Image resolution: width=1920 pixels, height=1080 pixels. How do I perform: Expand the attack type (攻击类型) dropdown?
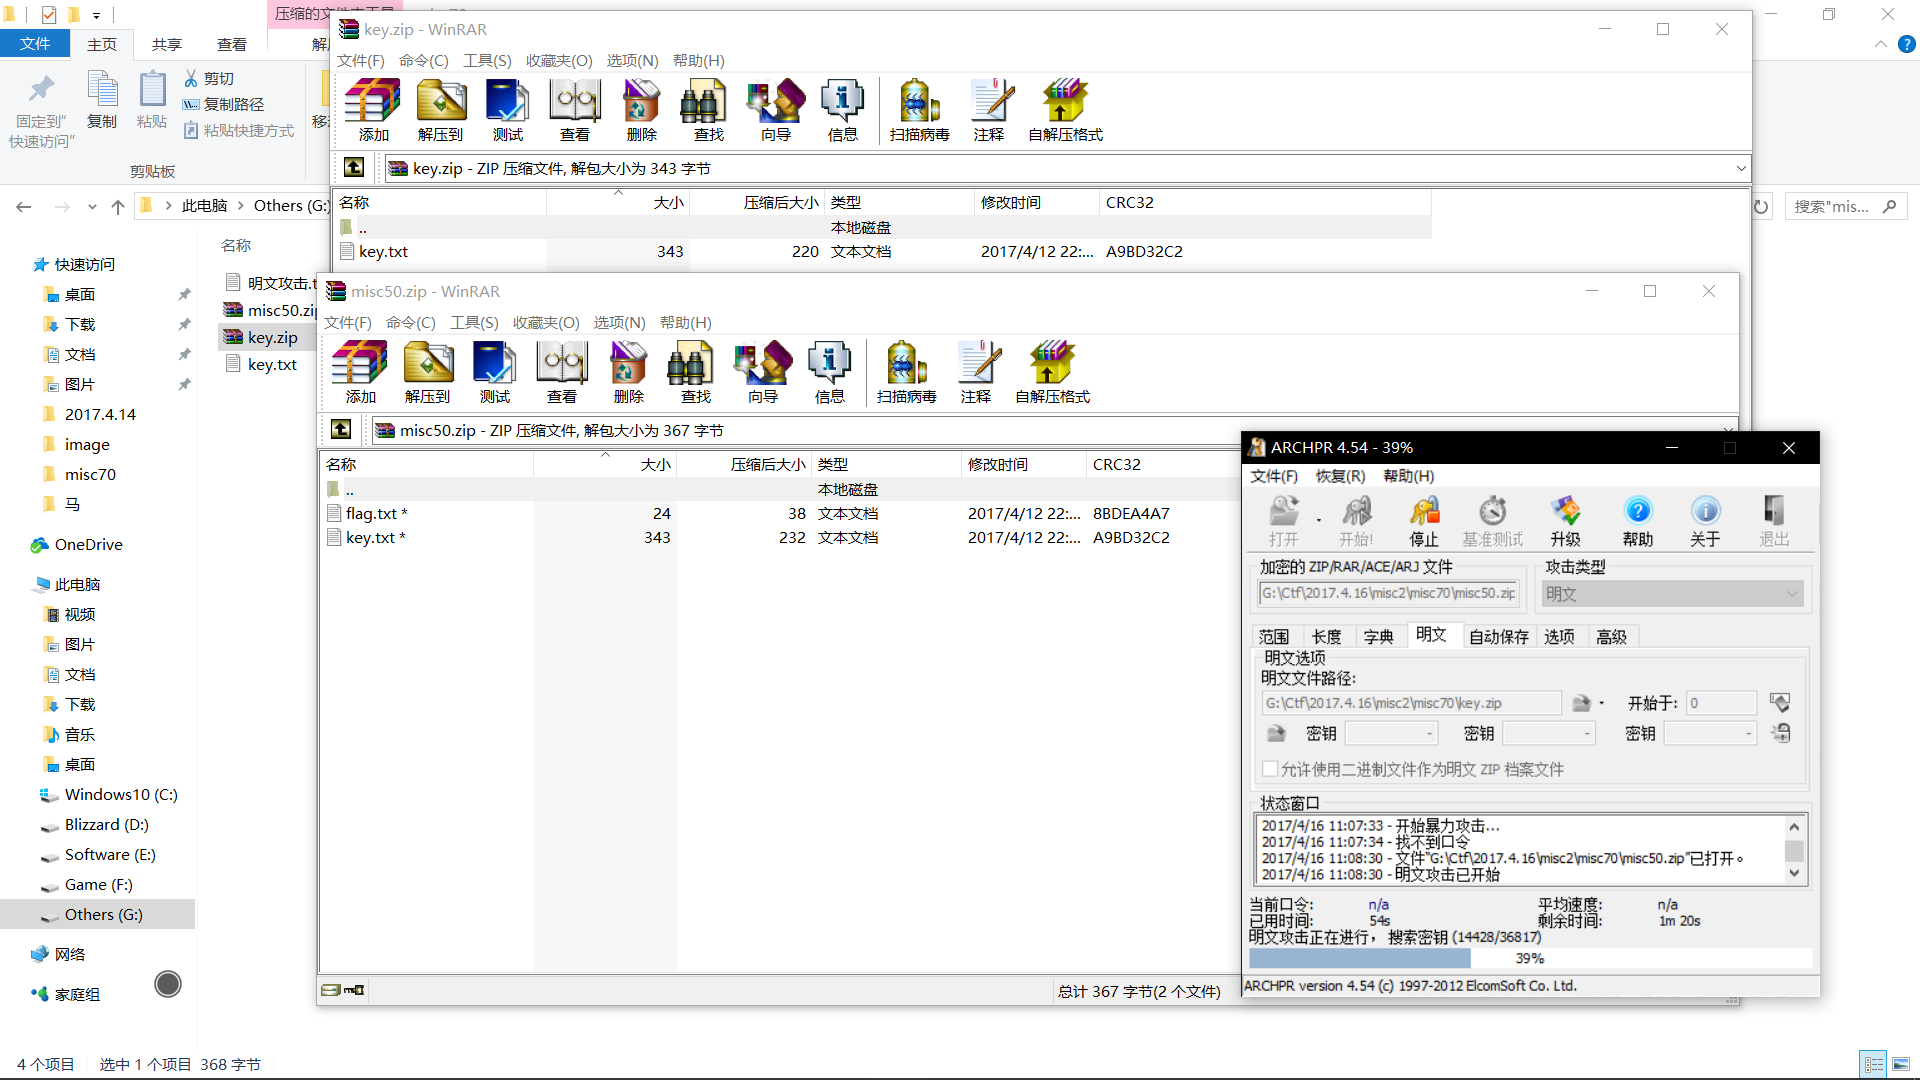tap(1792, 594)
